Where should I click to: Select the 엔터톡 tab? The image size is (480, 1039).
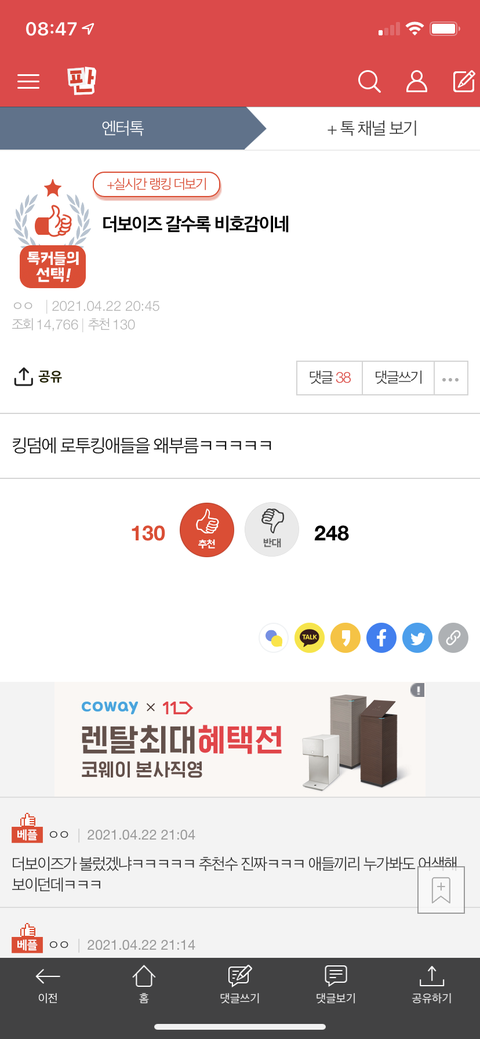tap(122, 129)
